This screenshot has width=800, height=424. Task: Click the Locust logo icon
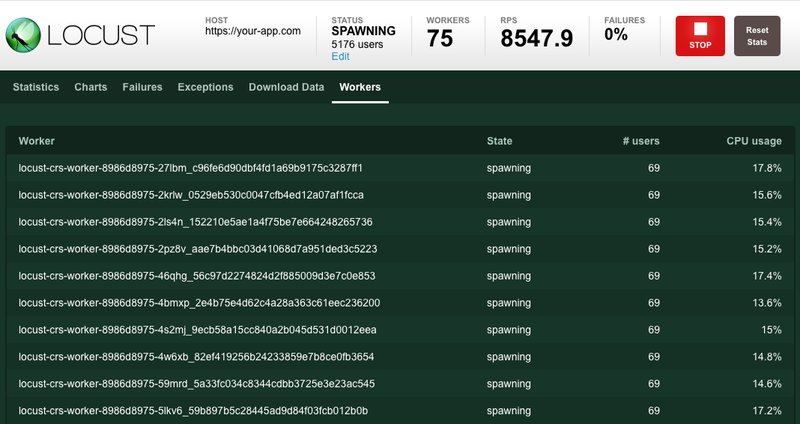(23, 35)
